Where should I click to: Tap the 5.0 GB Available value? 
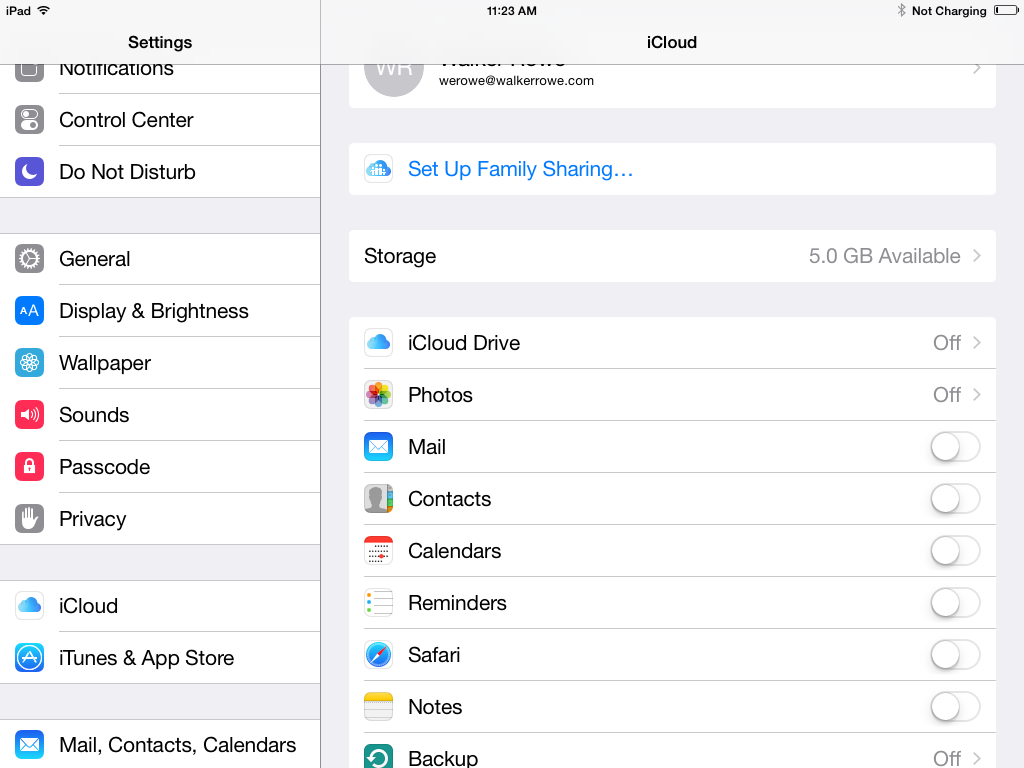point(884,256)
